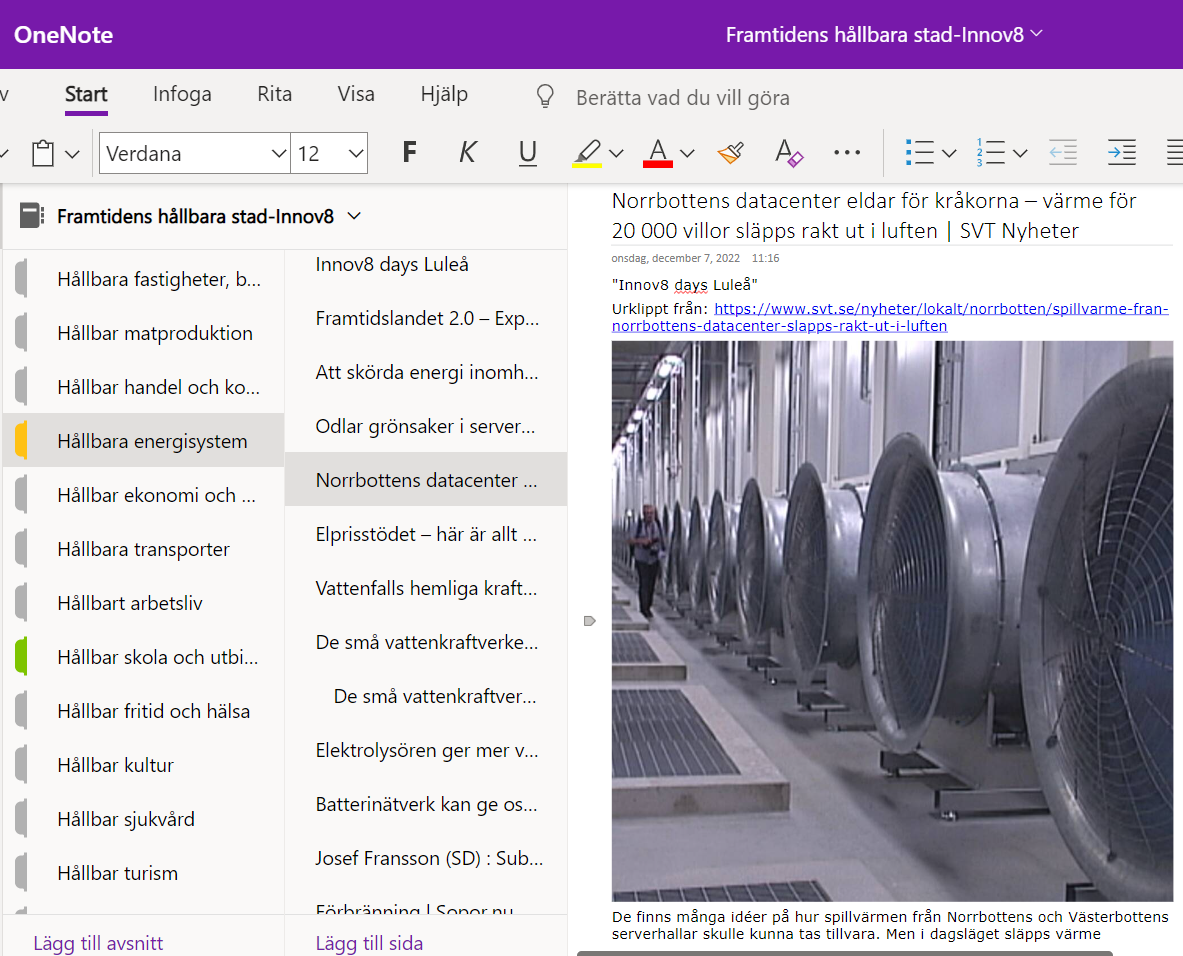Open page Josef Fransson (SD)
The height and width of the screenshot is (956, 1183).
coord(426,858)
